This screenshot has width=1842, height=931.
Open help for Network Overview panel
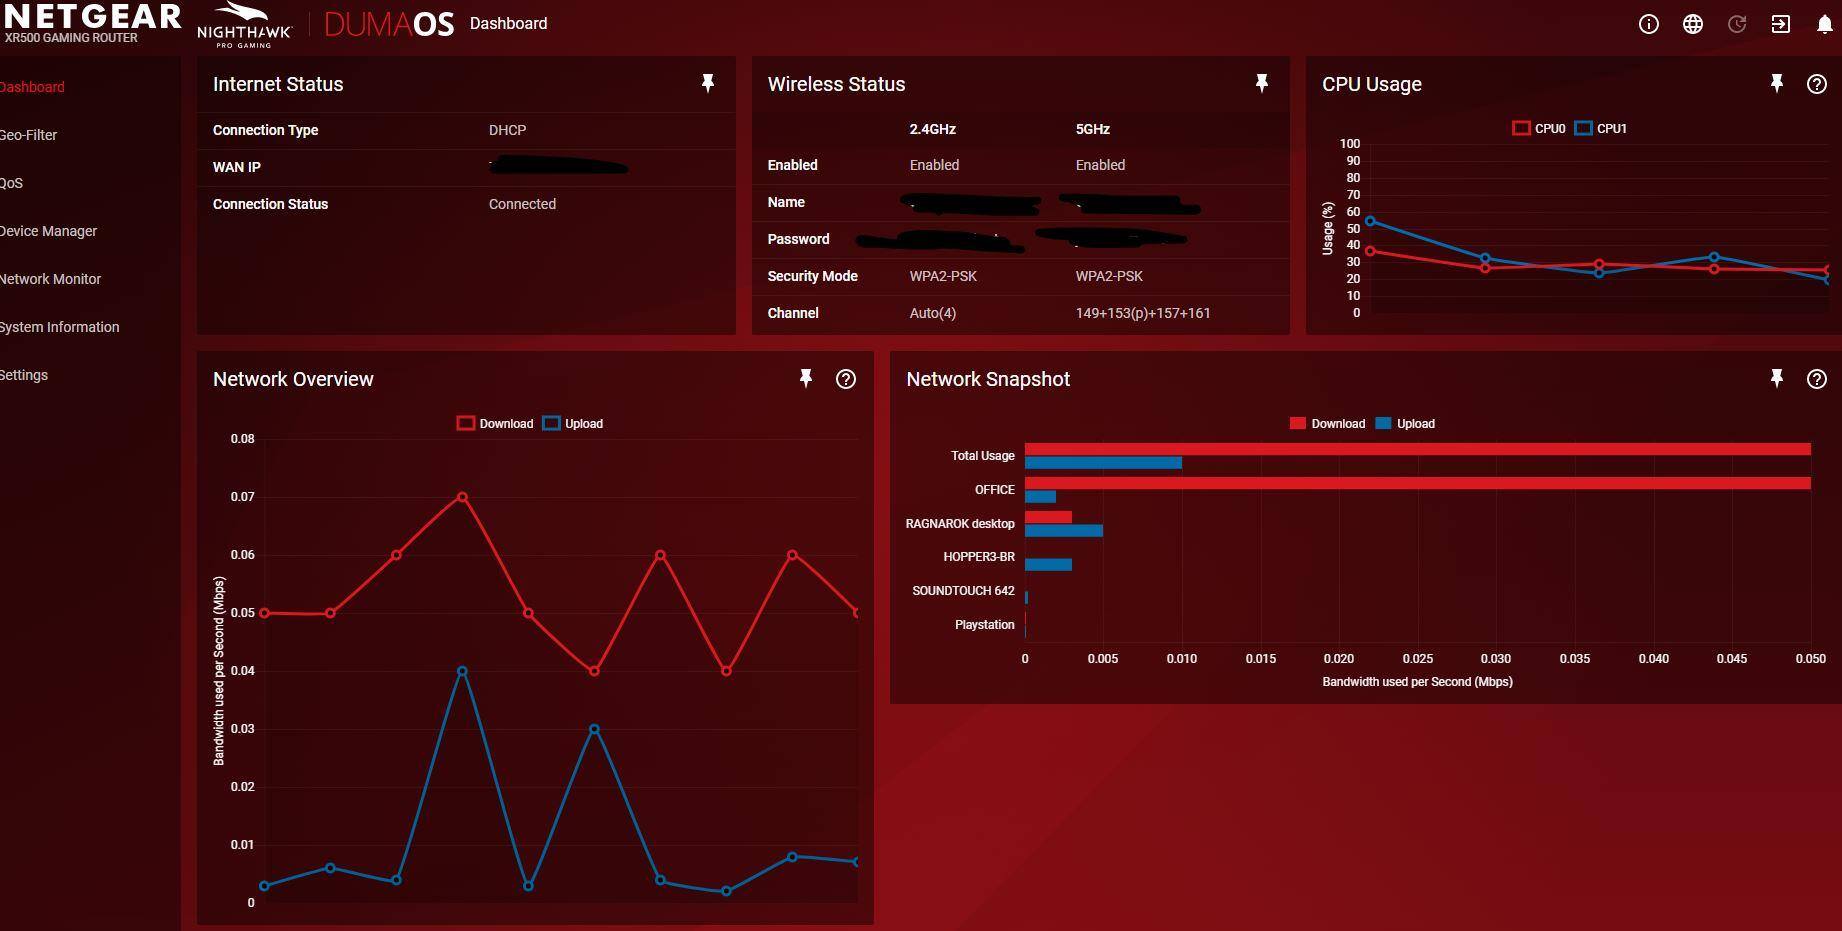click(845, 379)
